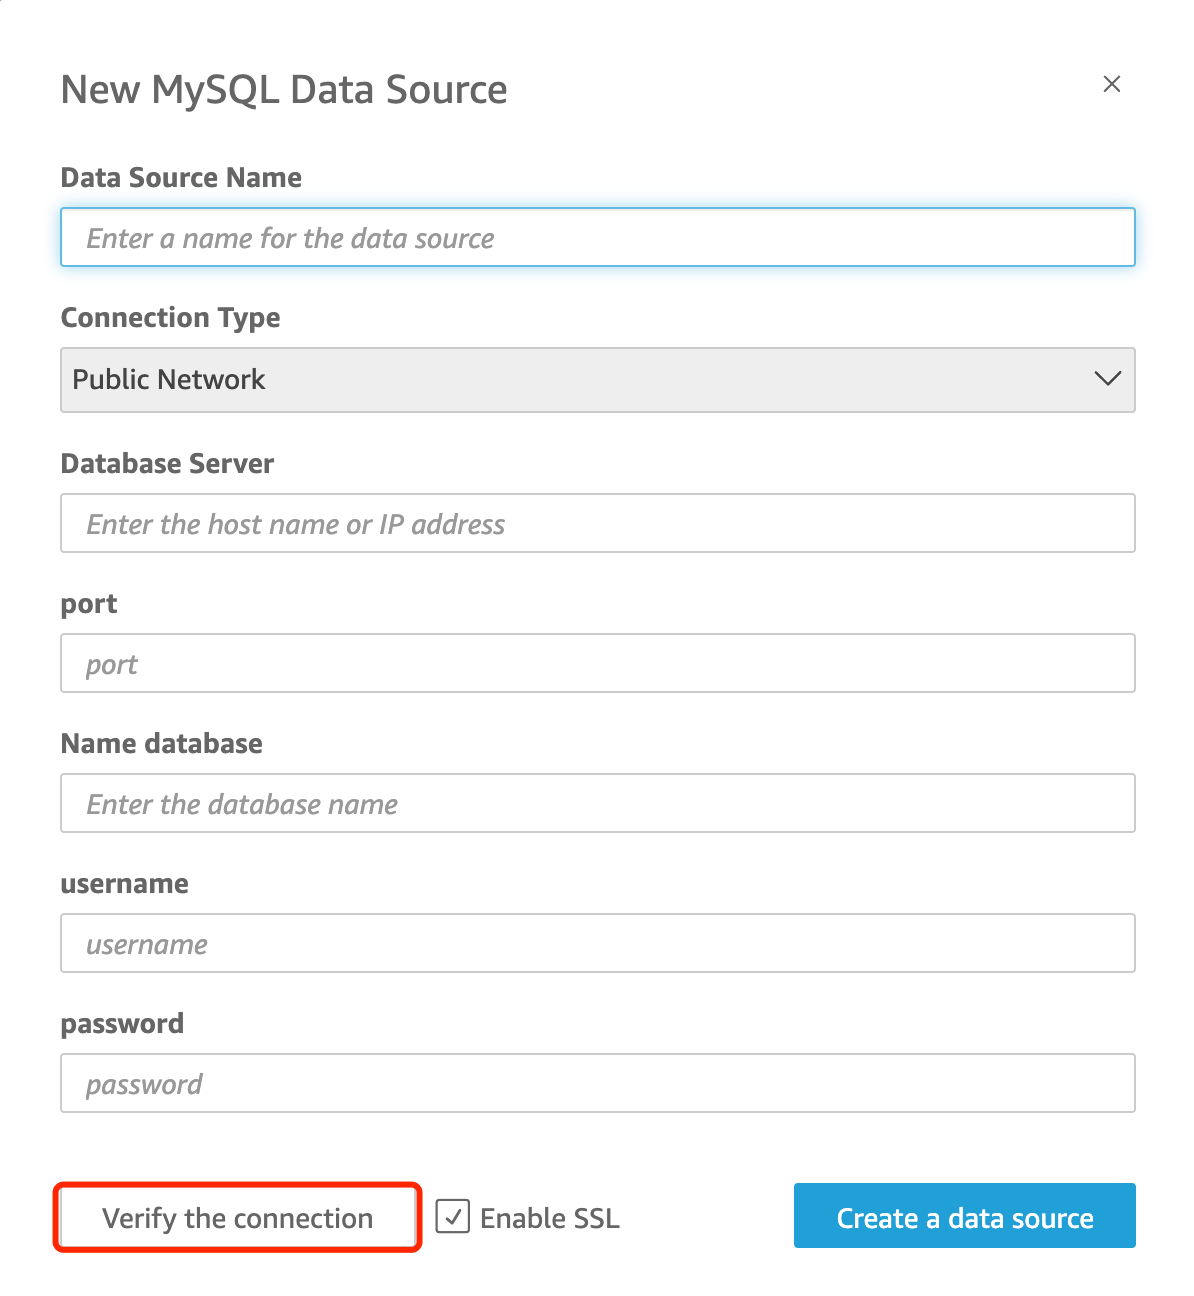This screenshot has width=1194, height=1296.
Task: Expand the Connection Type chevron arrow
Action: [1107, 379]
